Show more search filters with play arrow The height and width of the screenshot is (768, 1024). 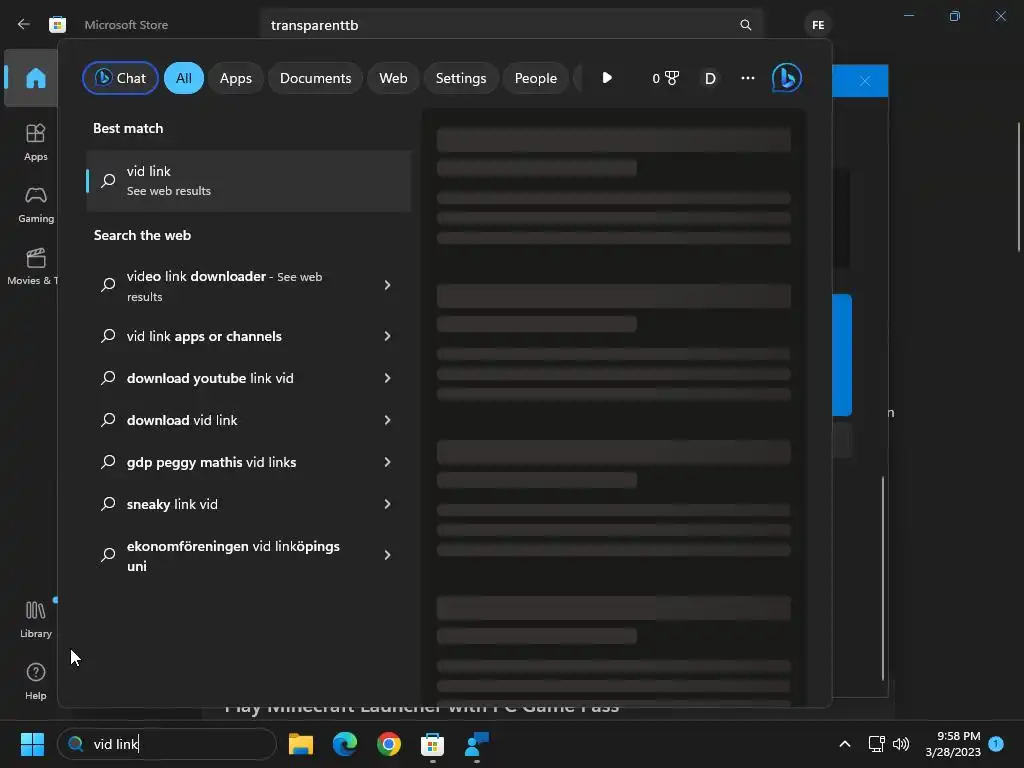[x=607, y=78]
